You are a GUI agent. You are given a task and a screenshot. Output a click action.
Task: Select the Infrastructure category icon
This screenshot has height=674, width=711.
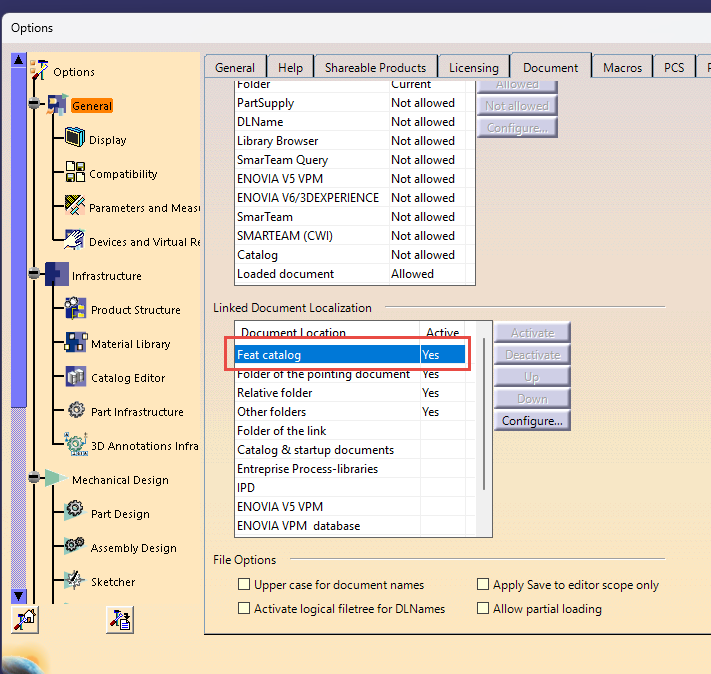point(57,274)
